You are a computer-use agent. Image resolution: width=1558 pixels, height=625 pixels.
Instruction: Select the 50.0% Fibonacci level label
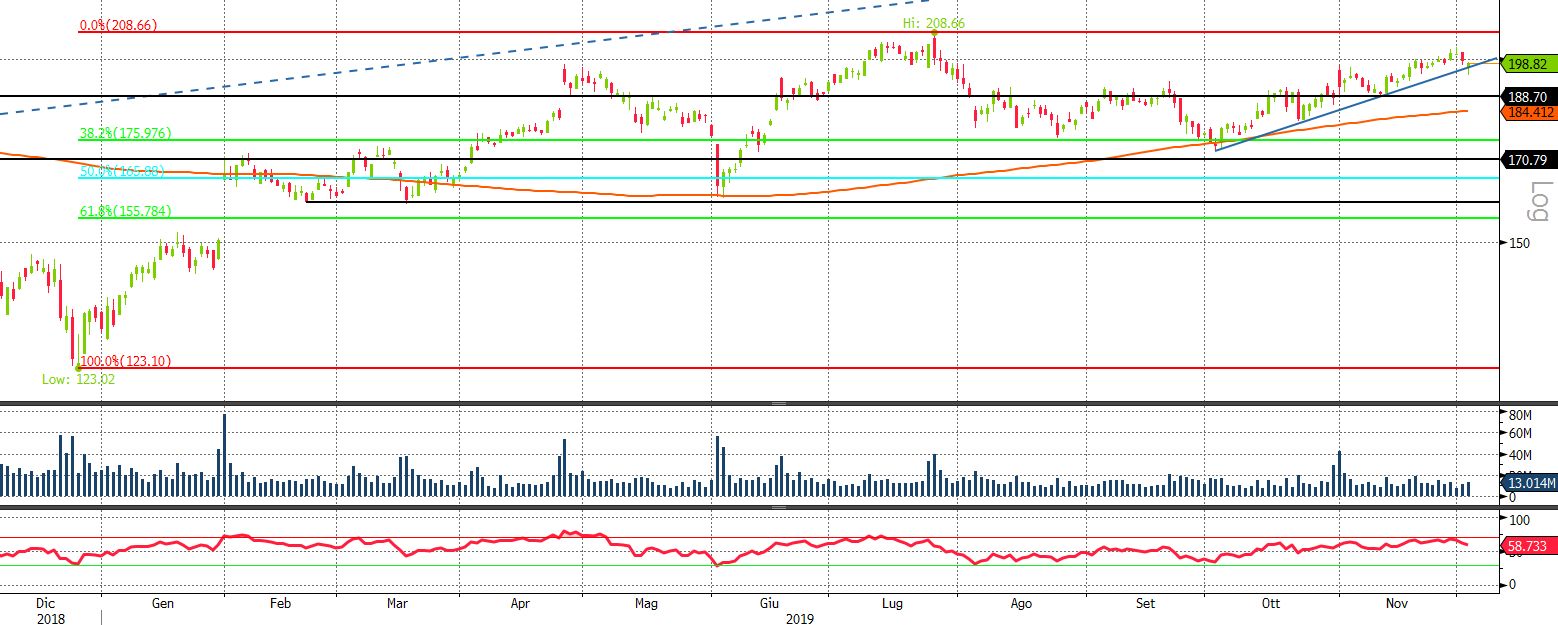point(121,171)
